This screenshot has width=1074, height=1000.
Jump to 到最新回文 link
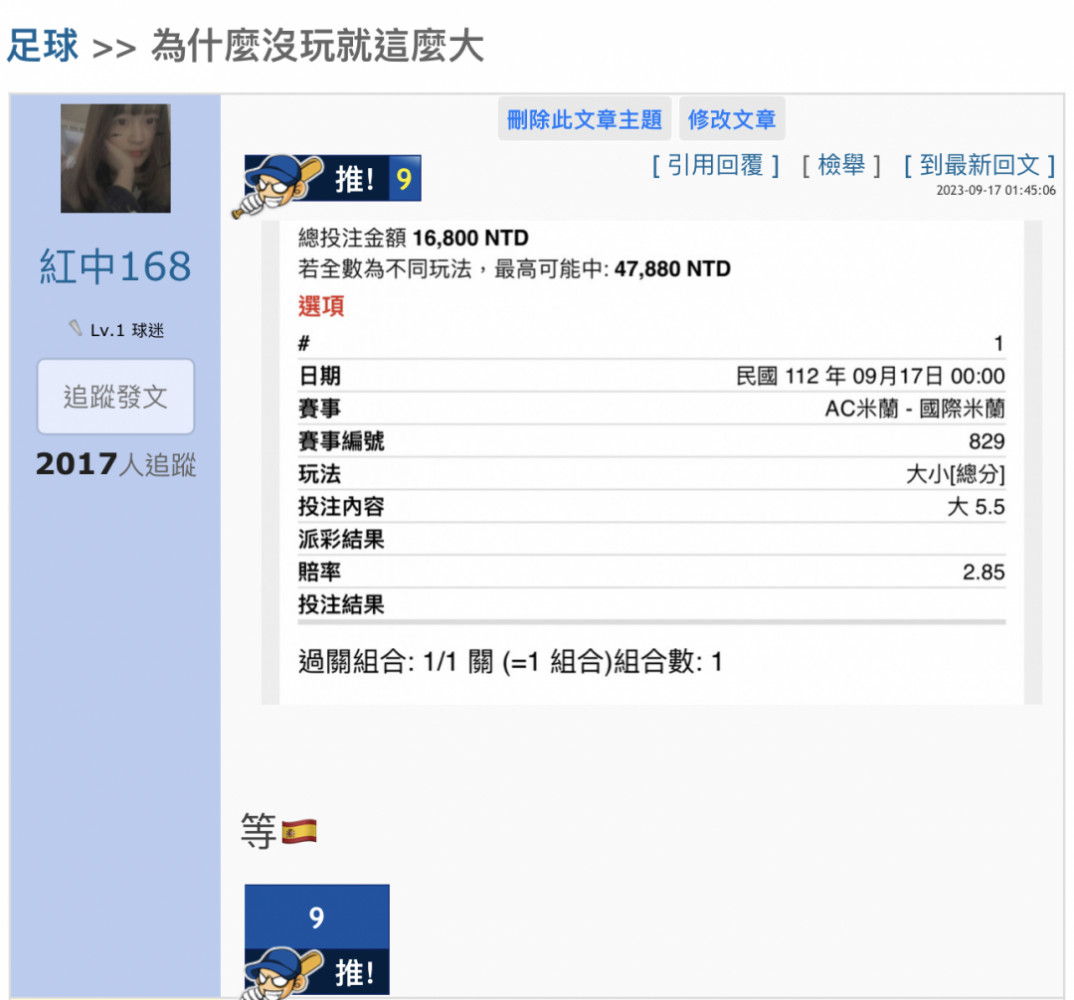[x=979, y=165]
